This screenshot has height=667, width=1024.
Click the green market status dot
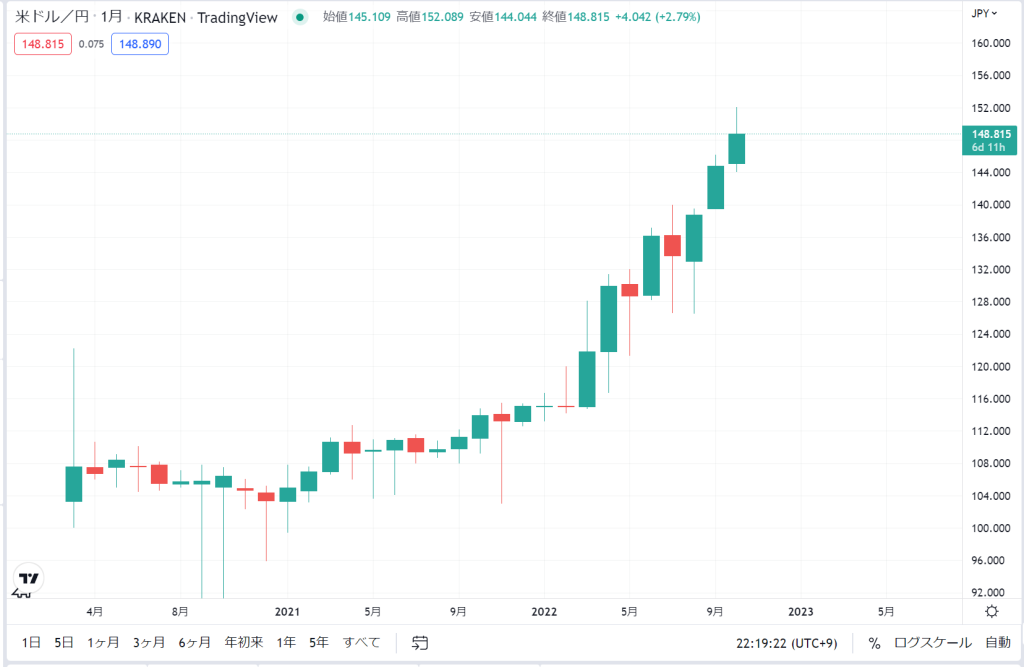click(x=300, y=17)
